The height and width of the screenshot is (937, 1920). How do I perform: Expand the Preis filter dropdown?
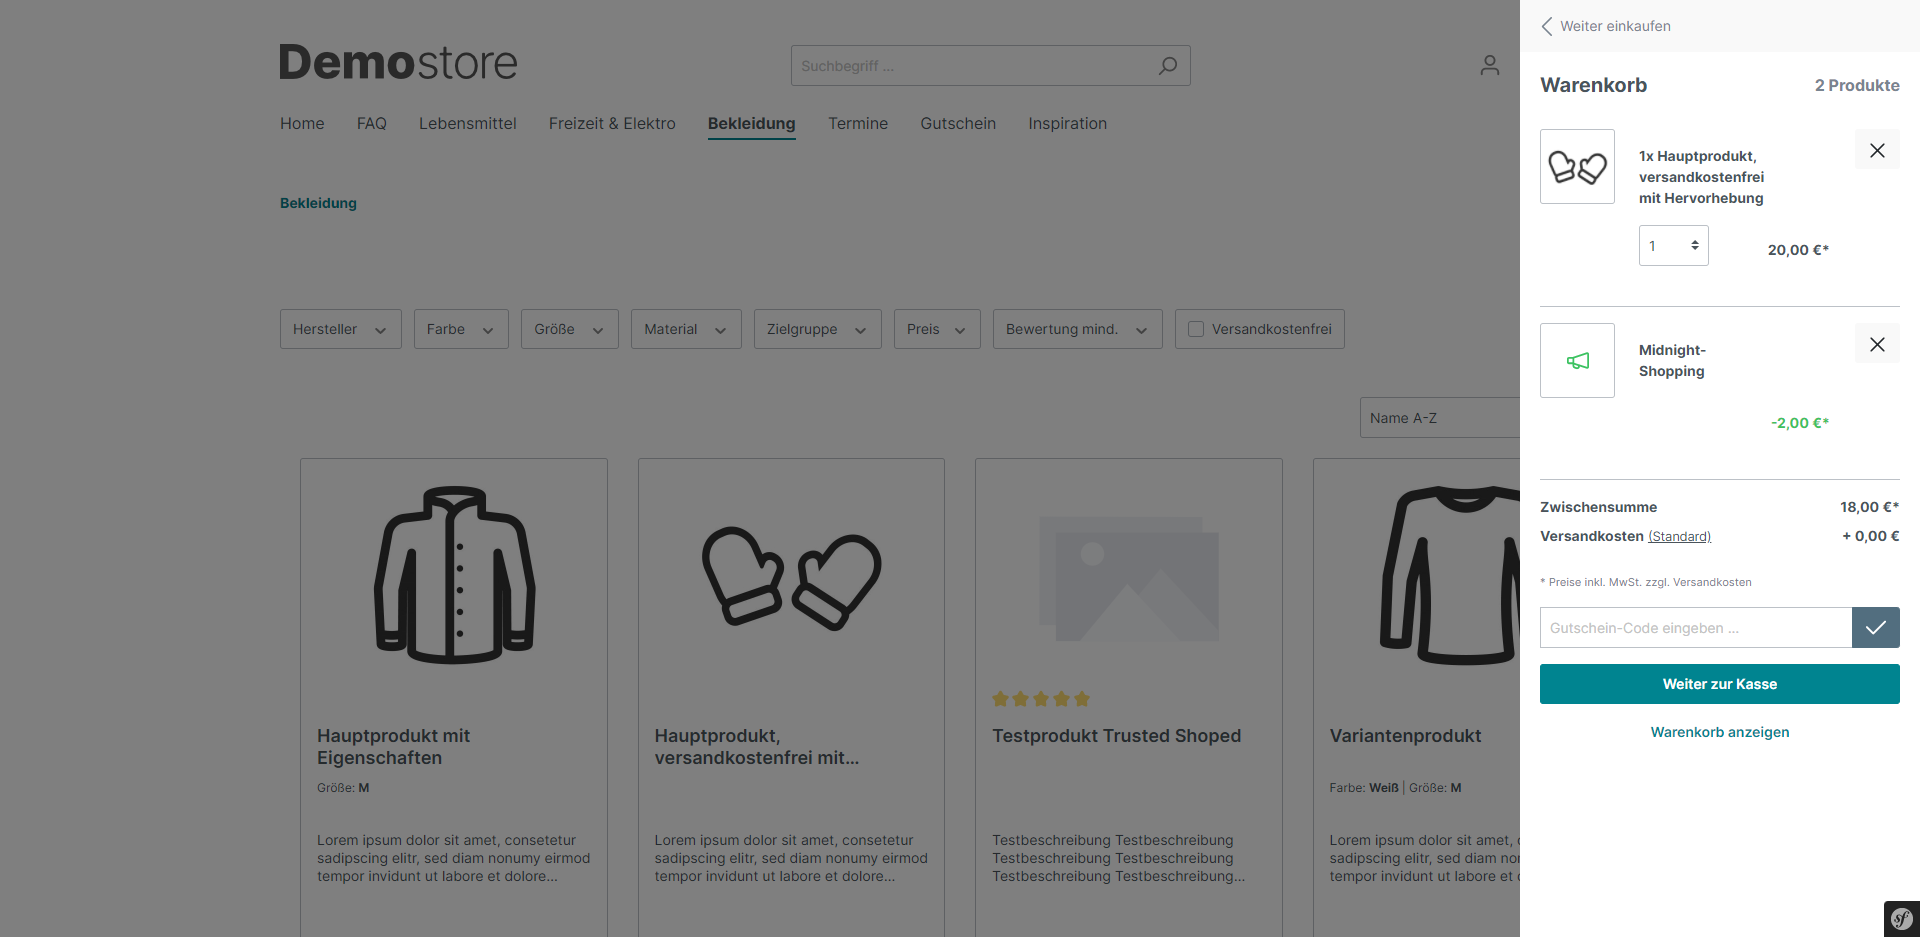[x=936, y=329]
